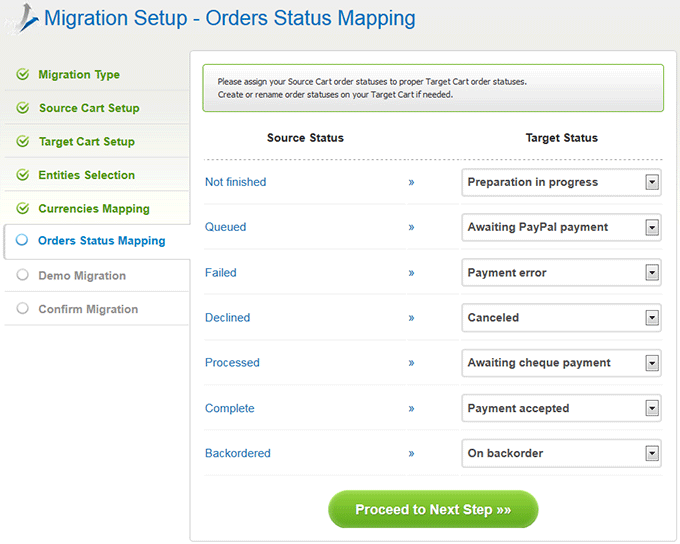Click the Processed source status
The height and width of the screenshot is (544, 680).
[232, 363]
